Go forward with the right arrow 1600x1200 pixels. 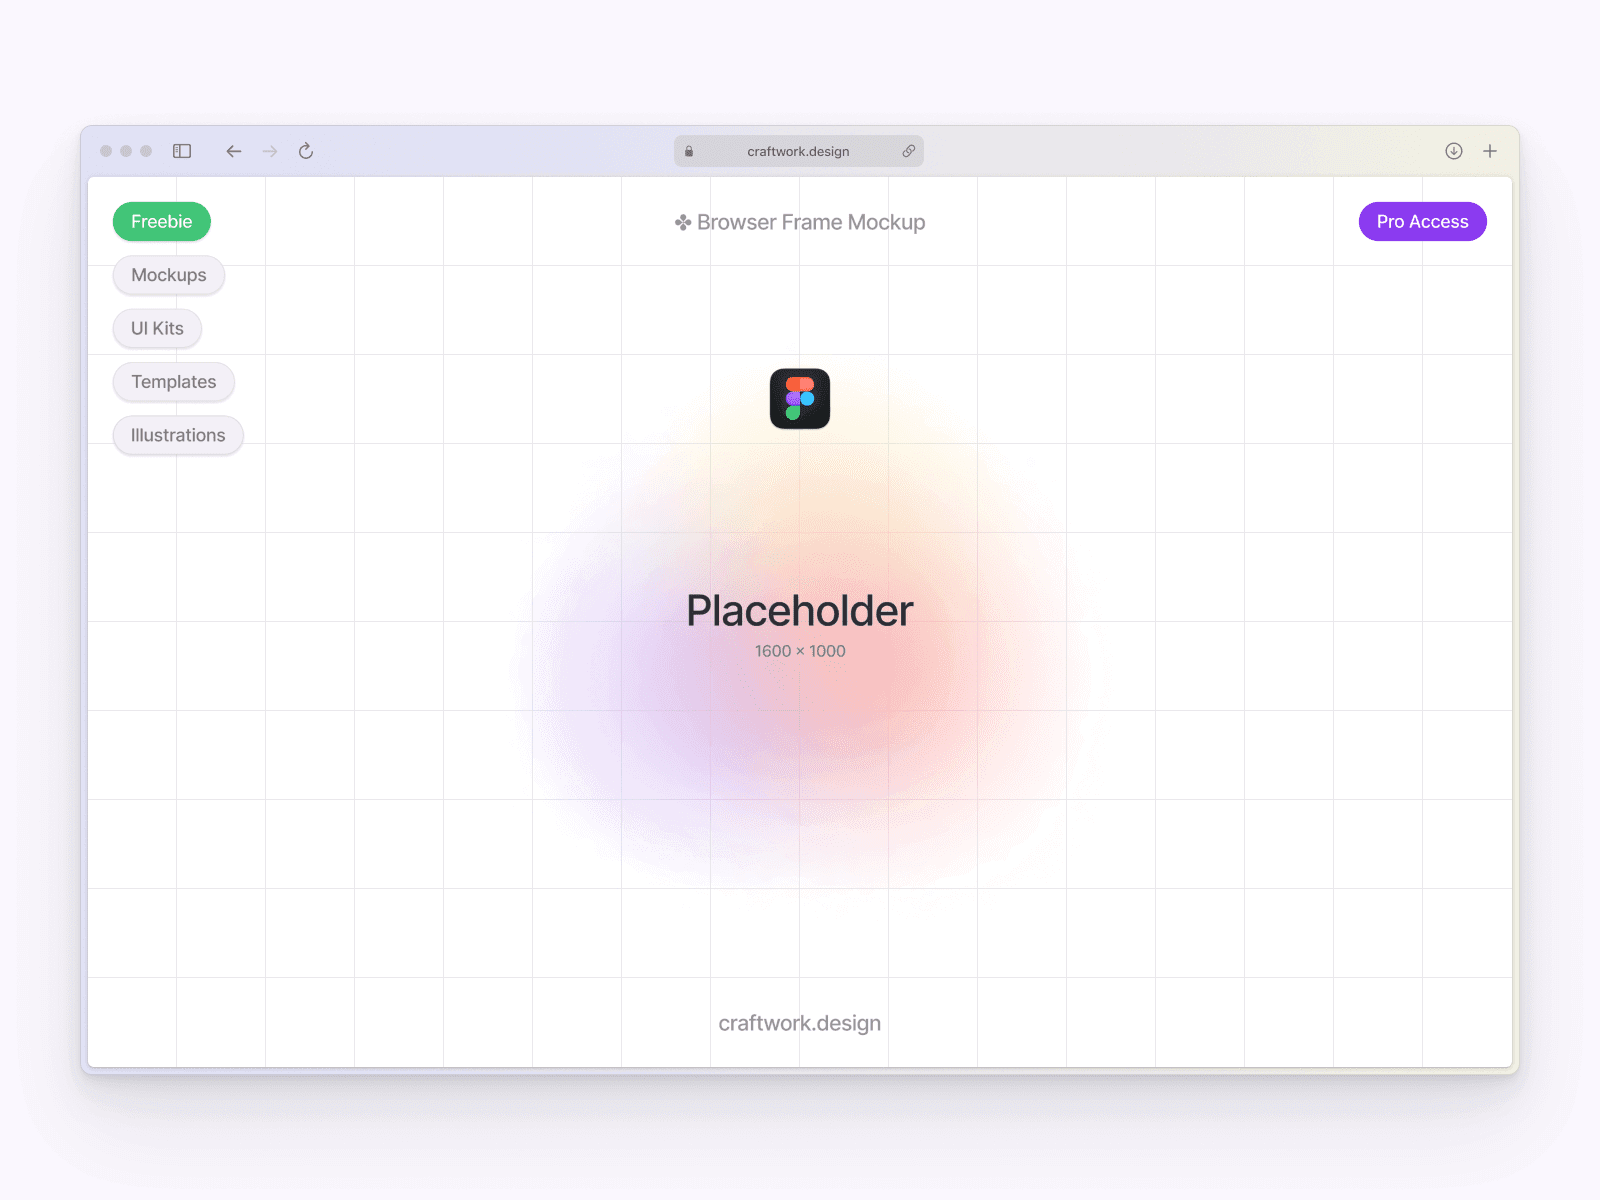pyautogui.click(x=270, y=151)
